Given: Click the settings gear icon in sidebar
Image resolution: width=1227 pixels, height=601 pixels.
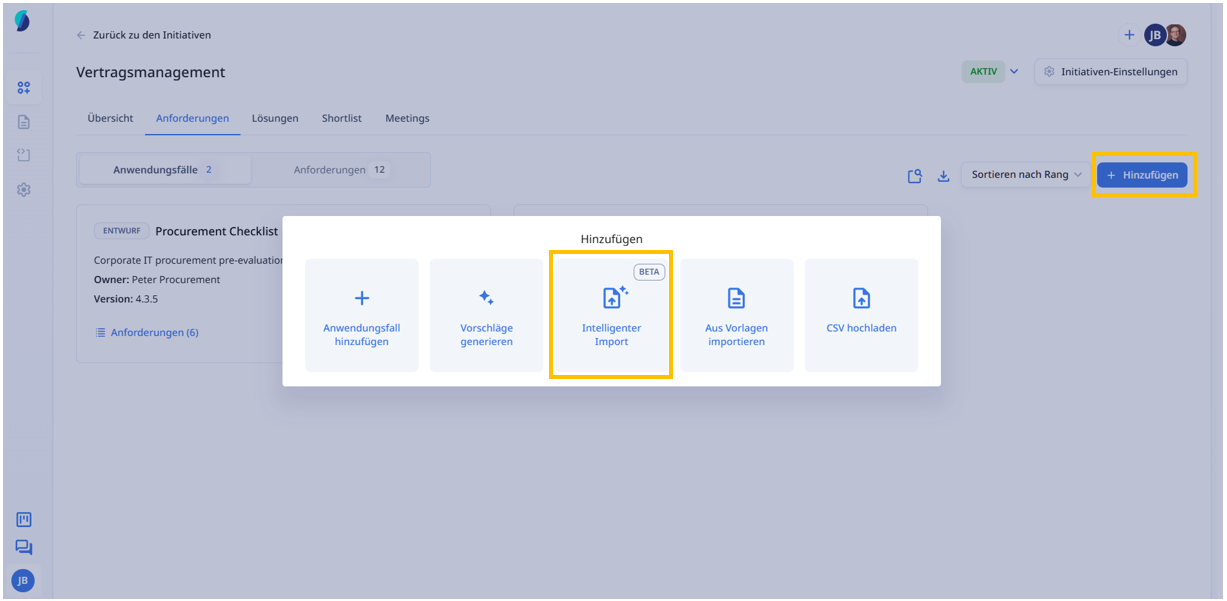Looking at the screenshot, I should click(x=24, y=189).
